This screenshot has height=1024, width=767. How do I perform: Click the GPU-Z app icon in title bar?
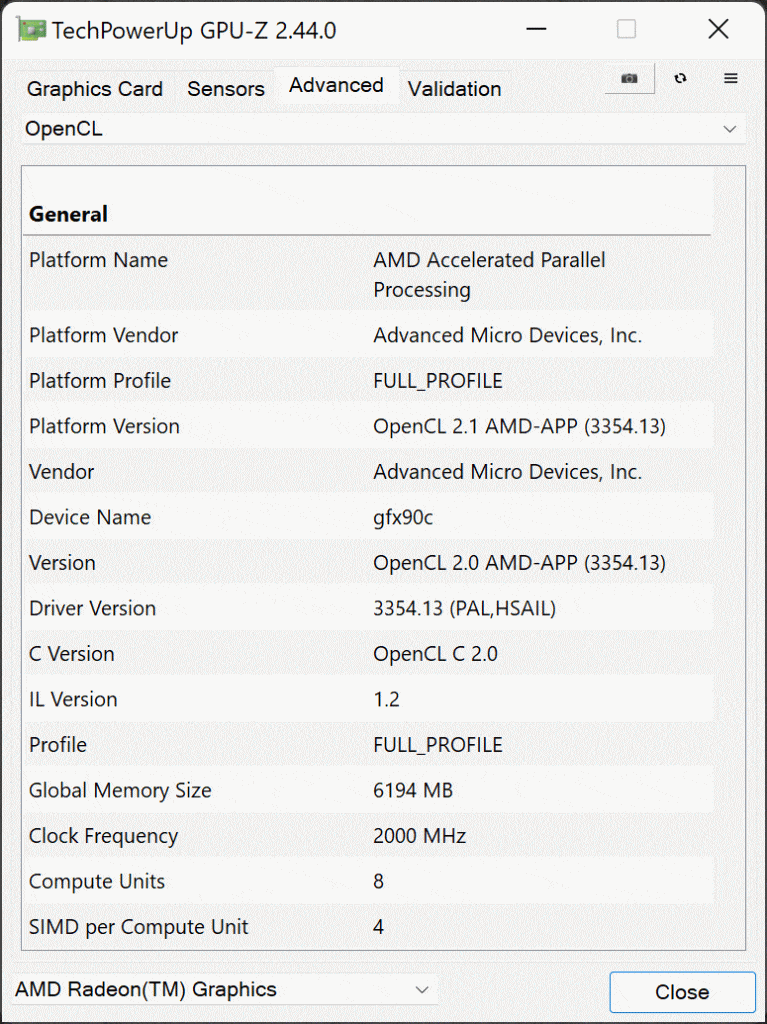click(x=31, y=30)
